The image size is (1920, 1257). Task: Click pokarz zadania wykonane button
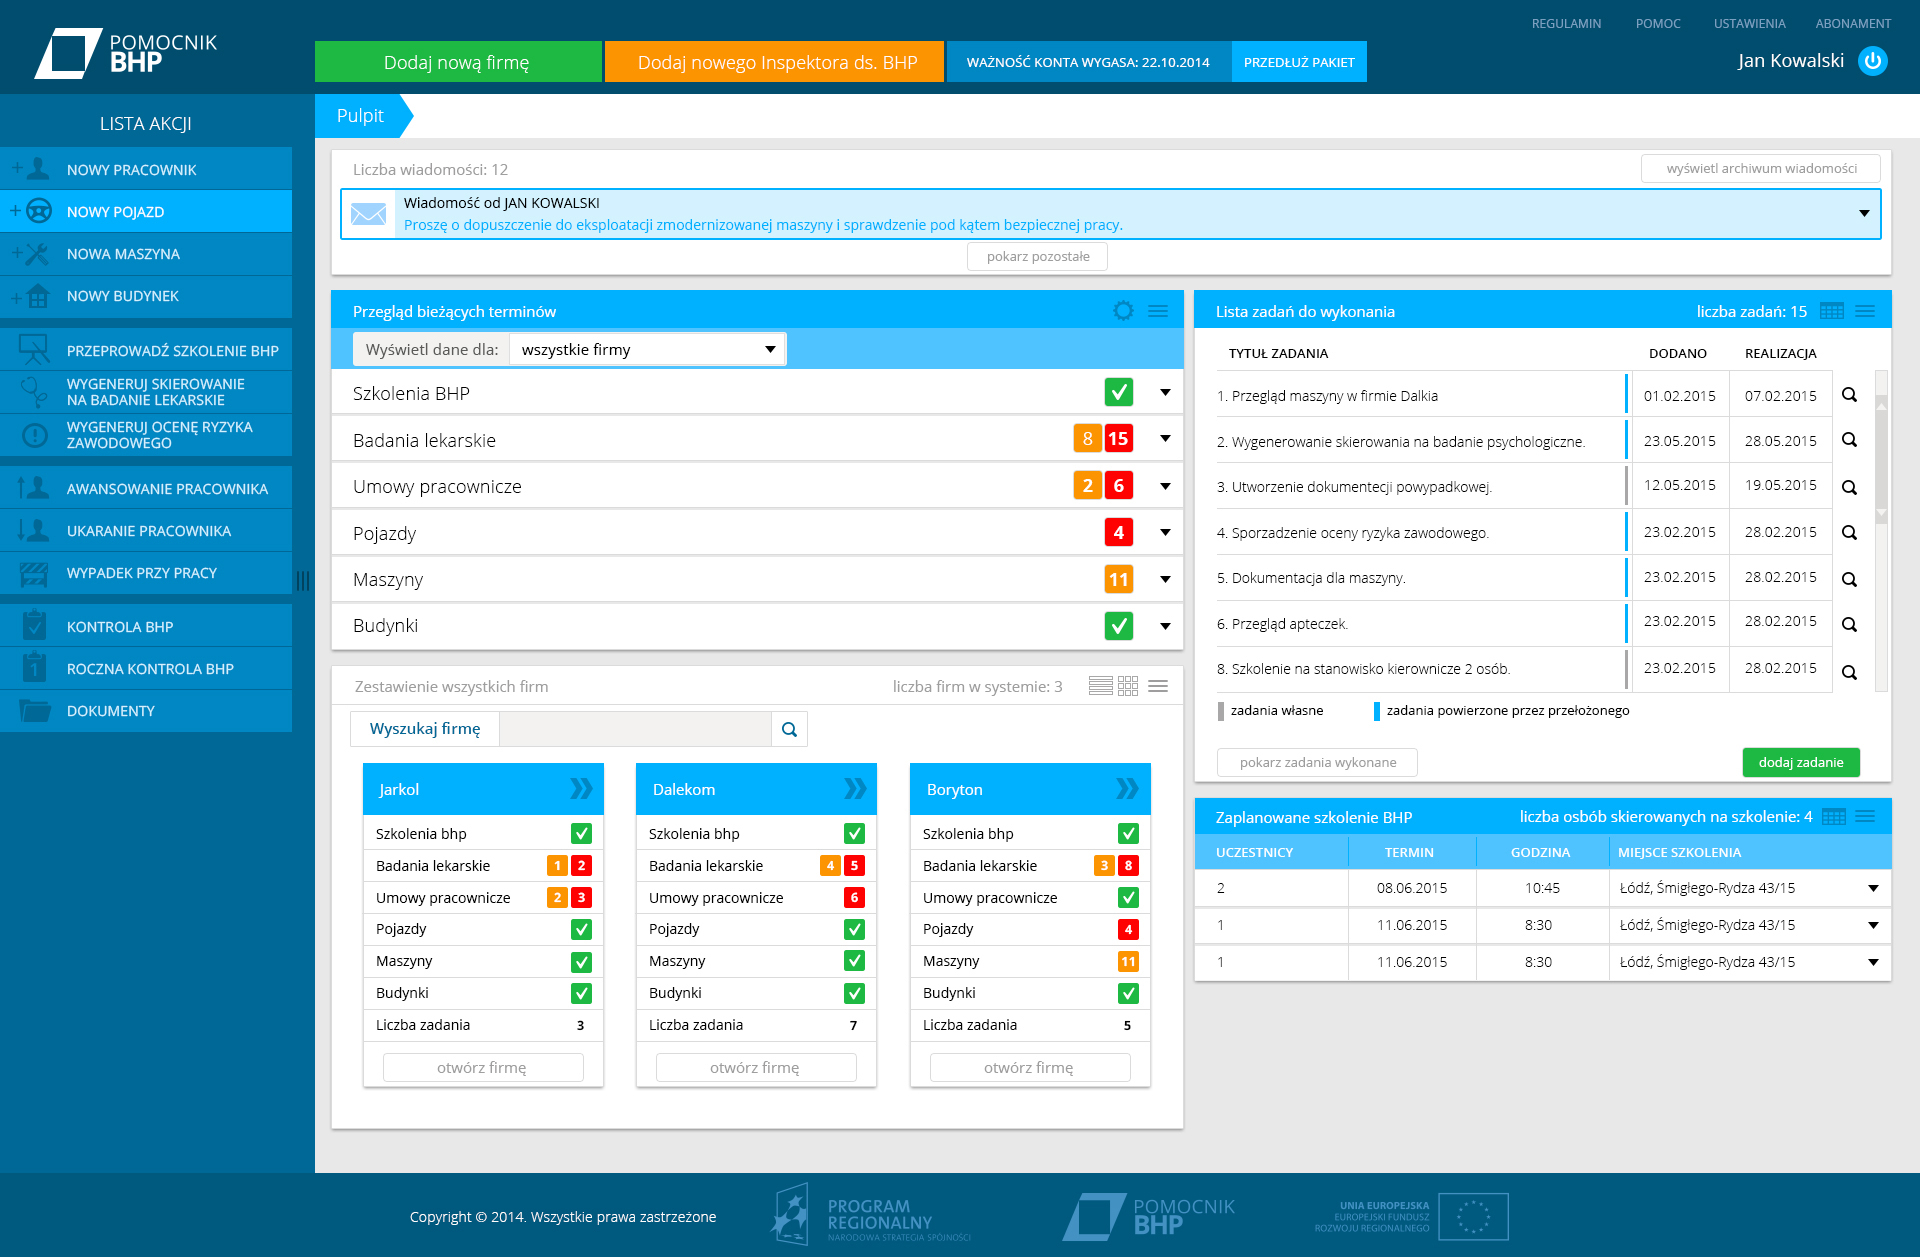pyautogui.click(x=1318, y=762)
